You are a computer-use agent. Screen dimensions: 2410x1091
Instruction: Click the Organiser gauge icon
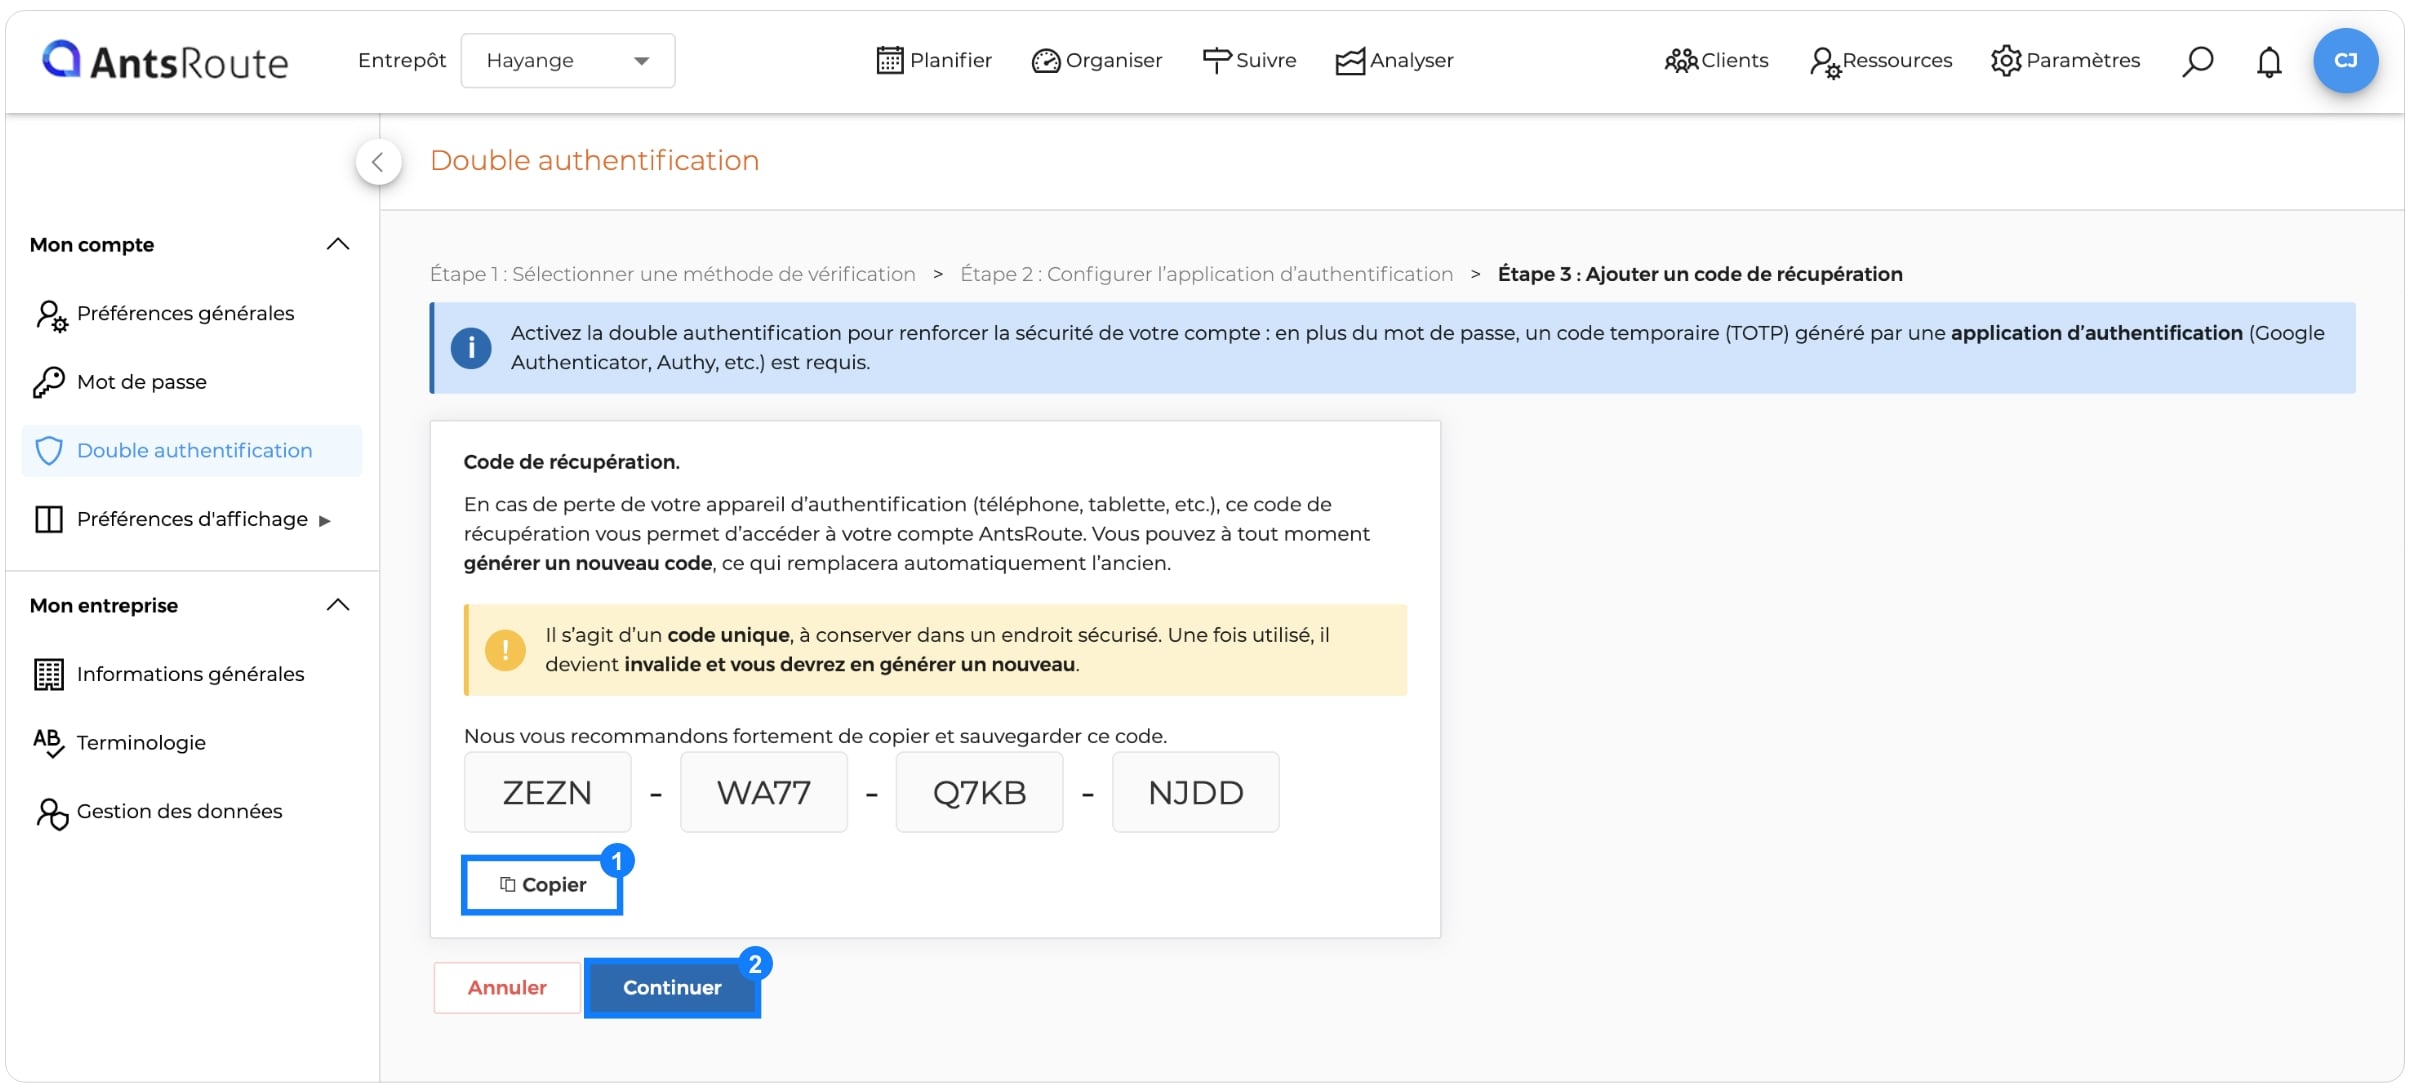(x=1045, y=62)
